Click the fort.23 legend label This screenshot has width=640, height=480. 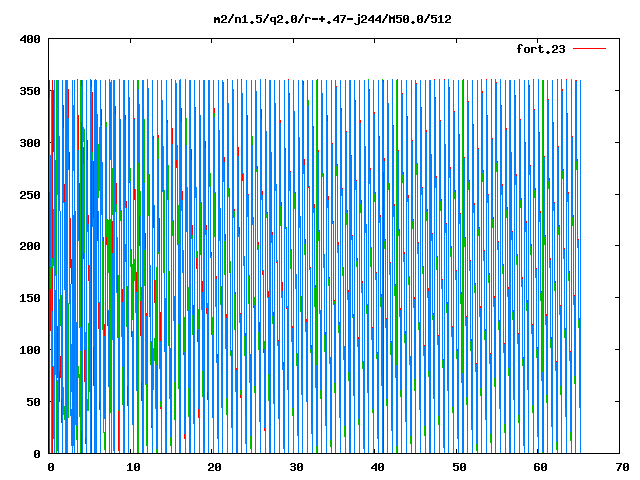coord(540,49)
